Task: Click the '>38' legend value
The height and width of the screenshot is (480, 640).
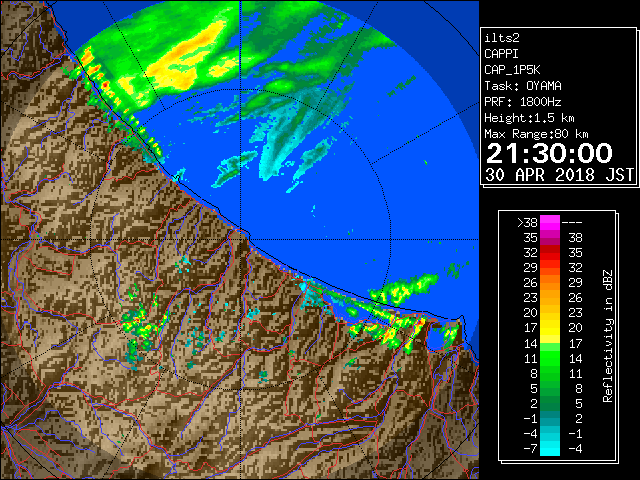Action: coord(527,222)
